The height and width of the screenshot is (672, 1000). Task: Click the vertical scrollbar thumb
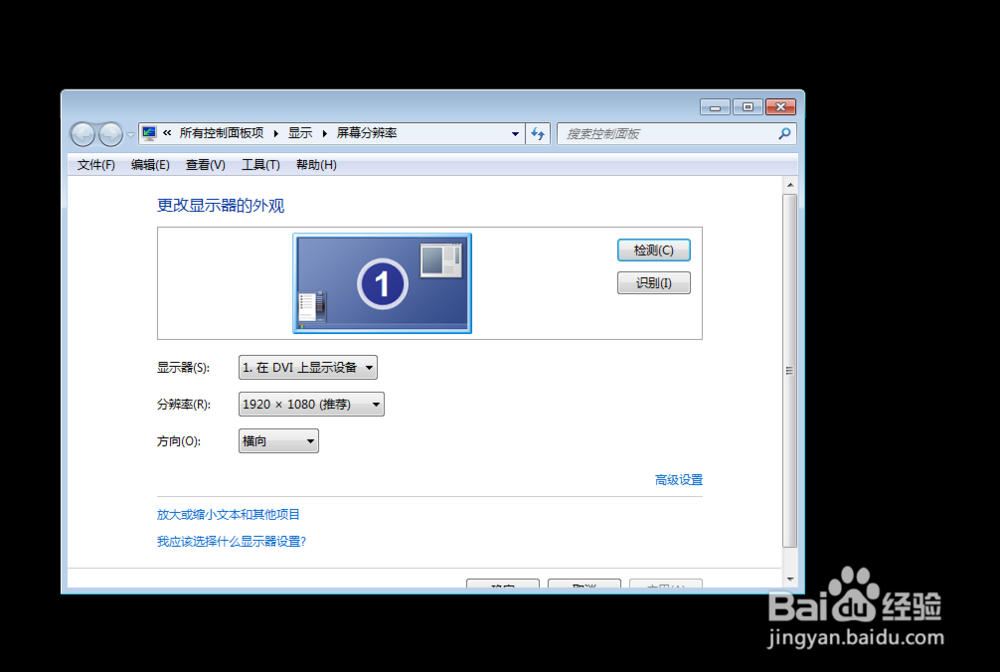click(x=790, y=371)
